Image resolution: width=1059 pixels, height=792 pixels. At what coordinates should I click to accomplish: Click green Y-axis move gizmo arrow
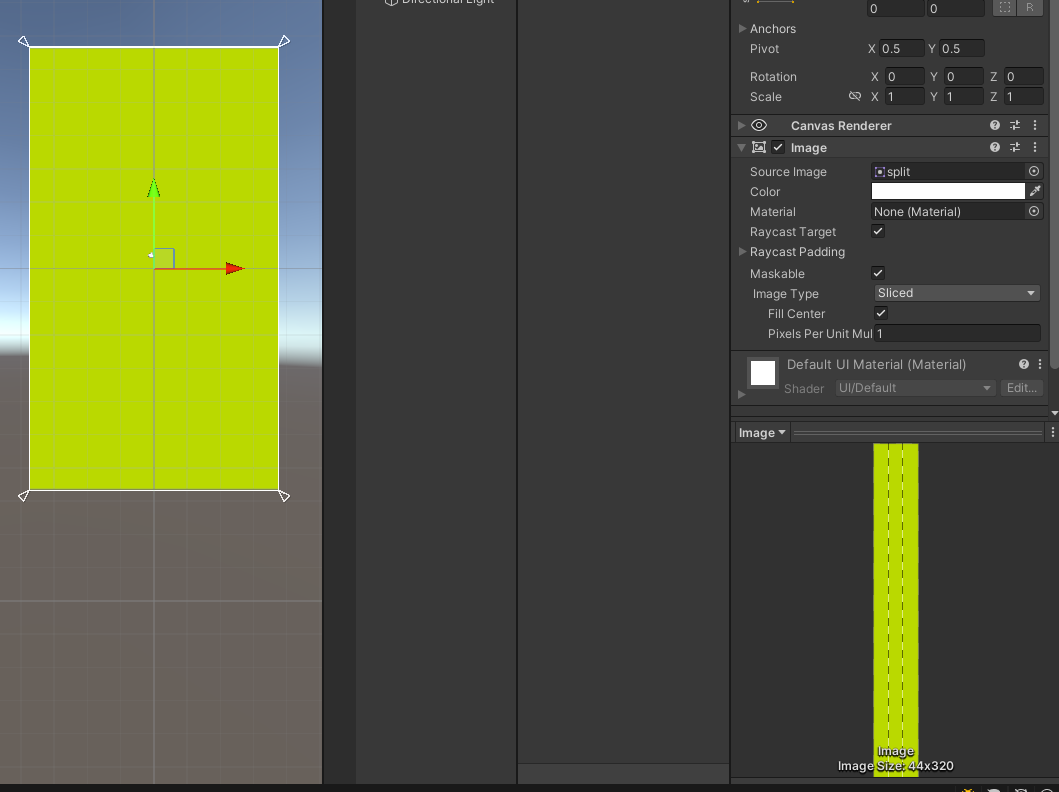153,188
